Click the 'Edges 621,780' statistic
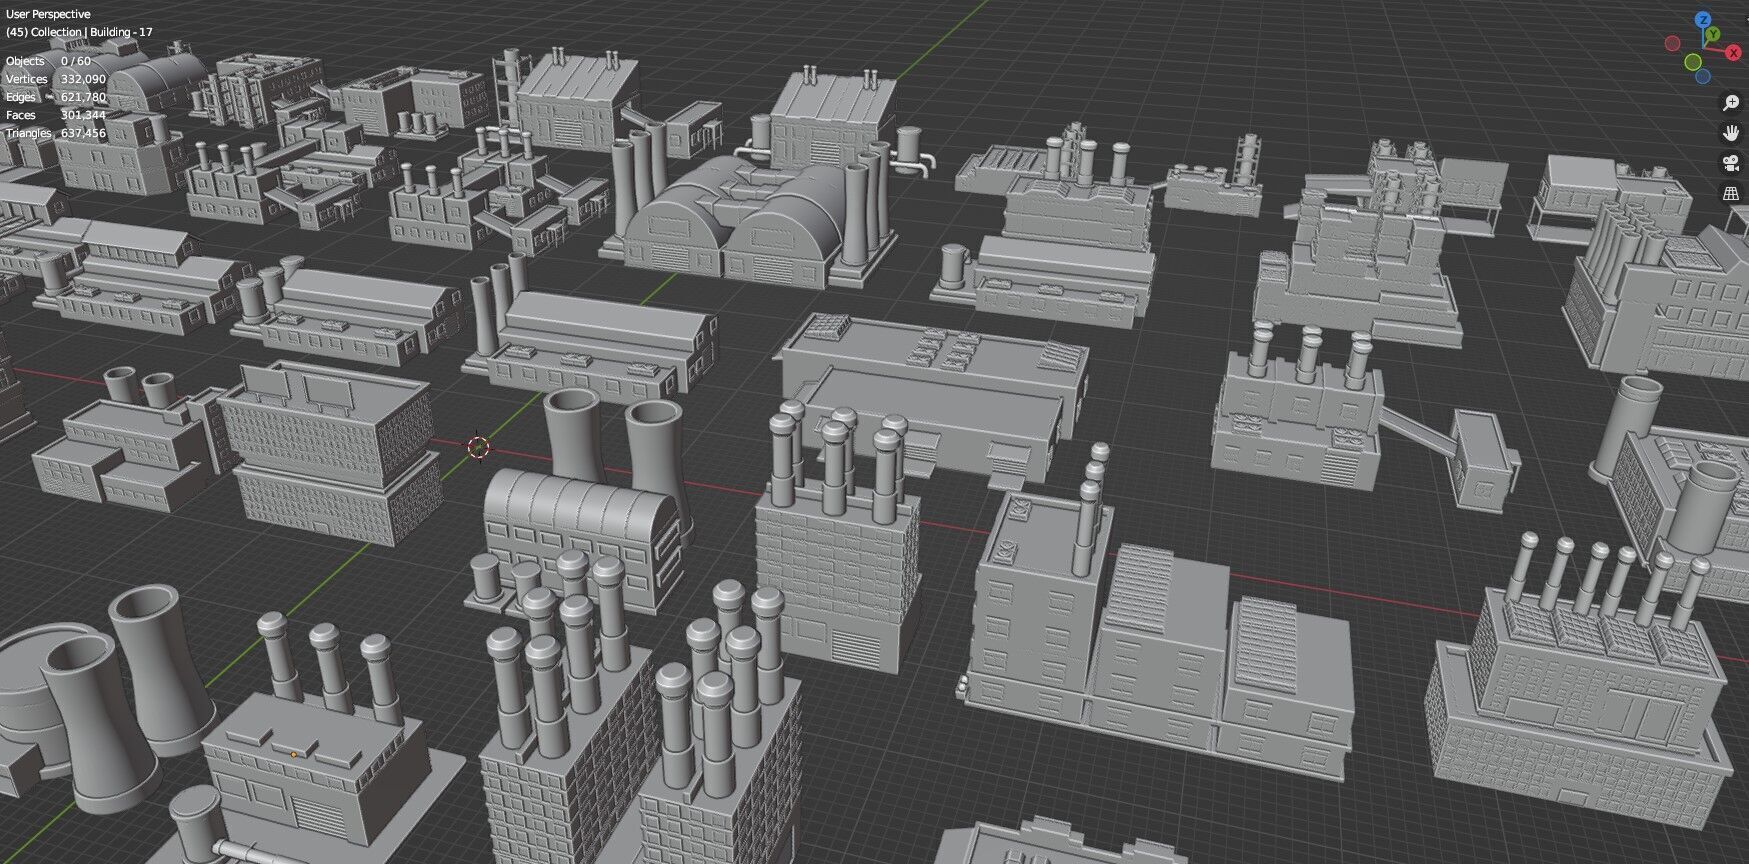The height and width of the screenshot is (864, 1749). click(x=56, y=97)
